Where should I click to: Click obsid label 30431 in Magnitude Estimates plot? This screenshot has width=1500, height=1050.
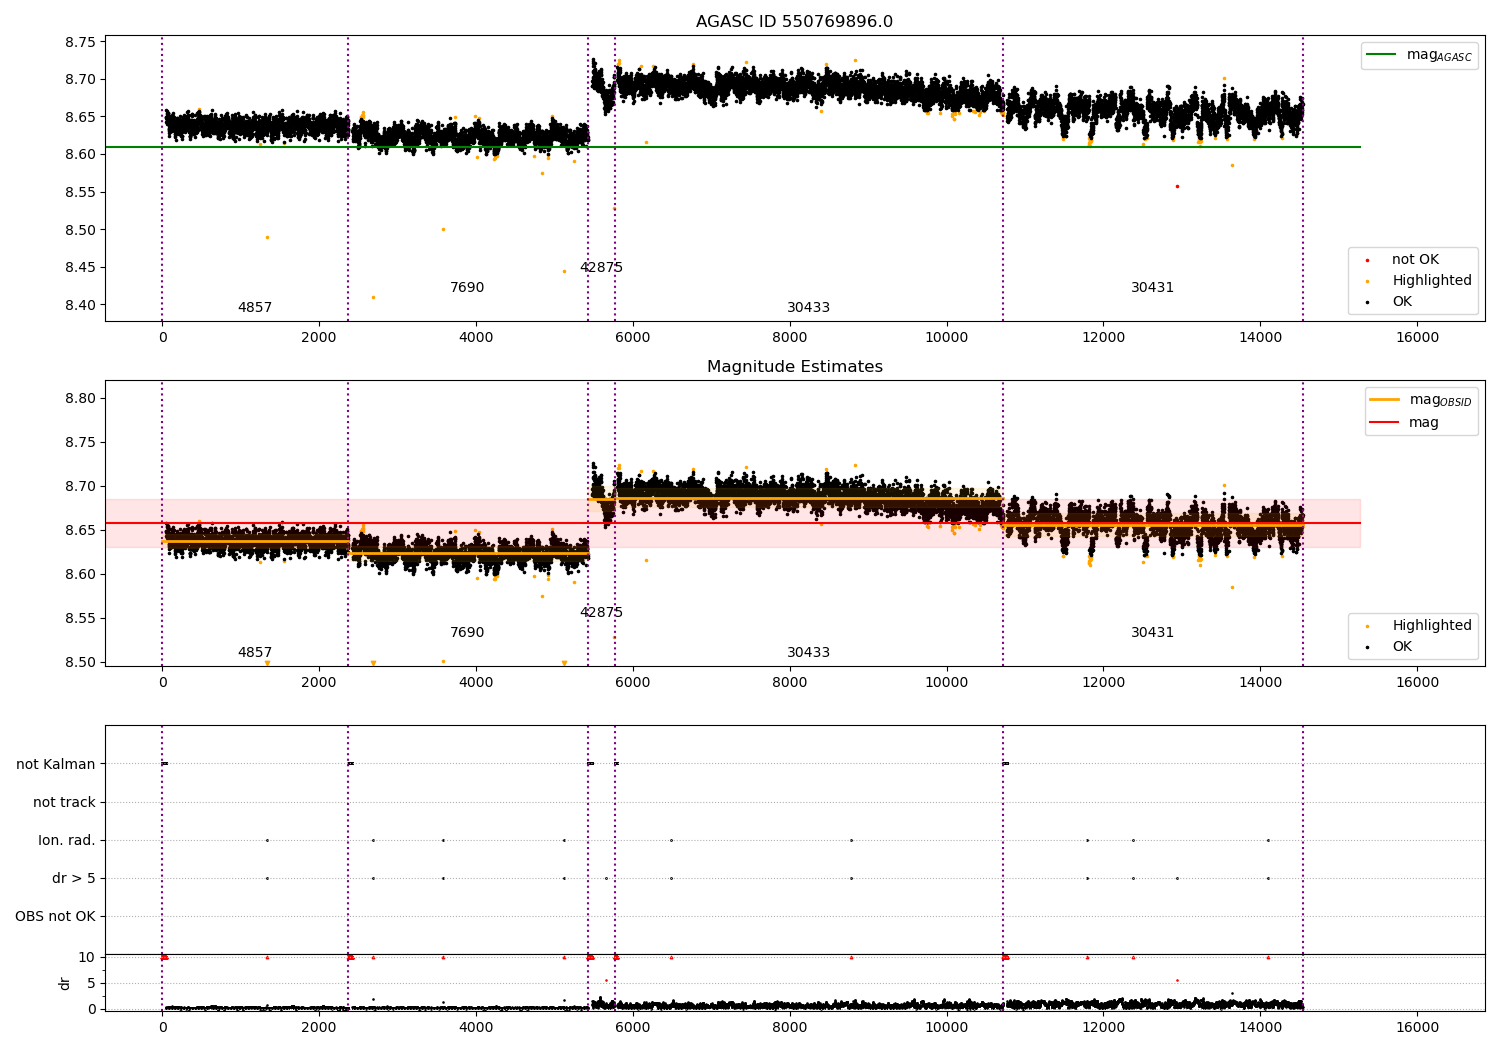pyautogui.click(x=1152, y=633)
